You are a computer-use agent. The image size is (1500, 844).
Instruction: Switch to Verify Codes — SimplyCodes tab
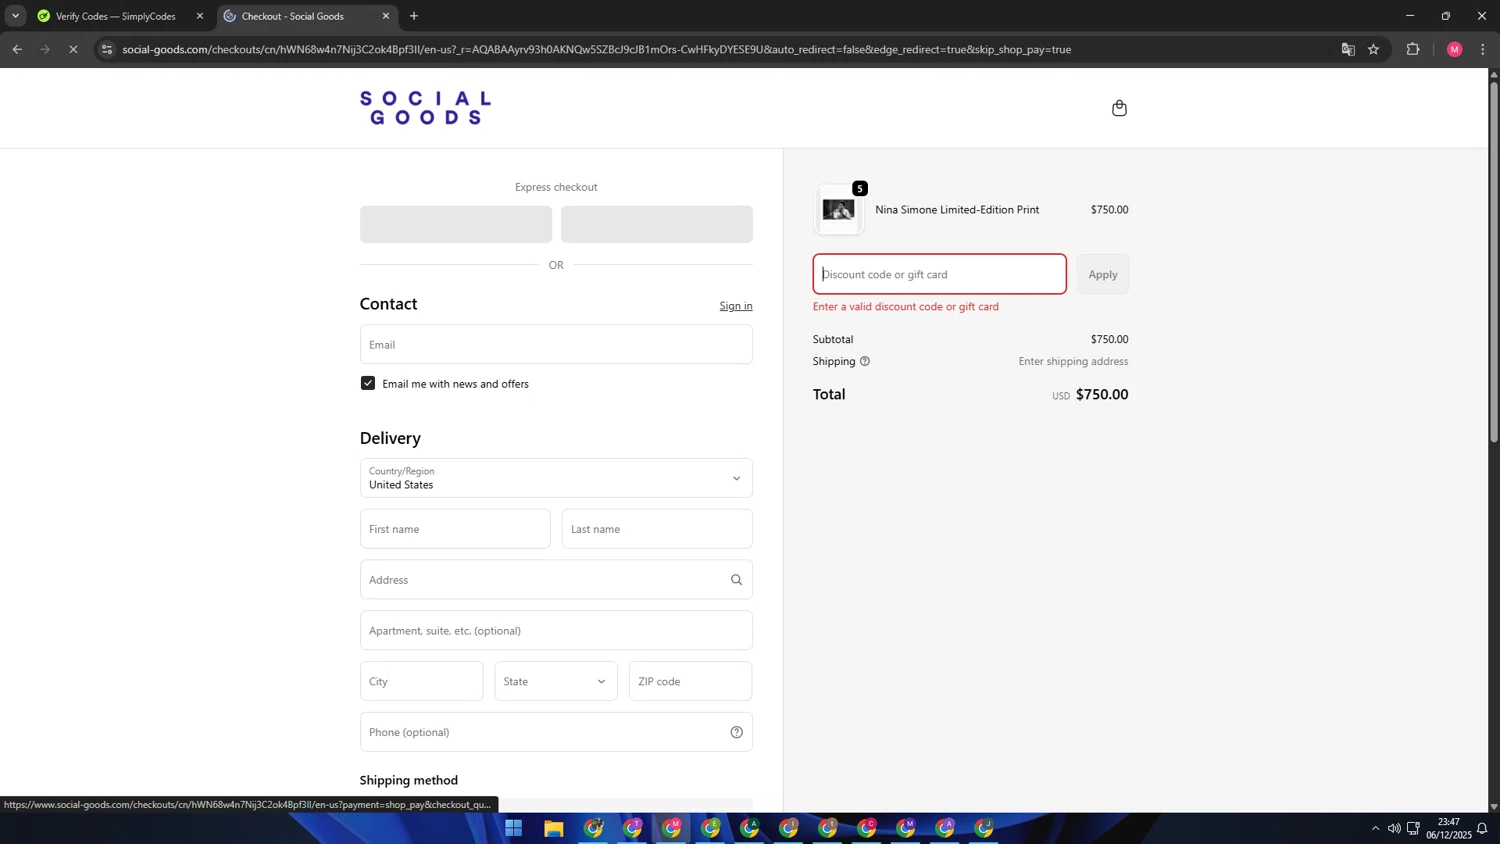tap(114, 16)
